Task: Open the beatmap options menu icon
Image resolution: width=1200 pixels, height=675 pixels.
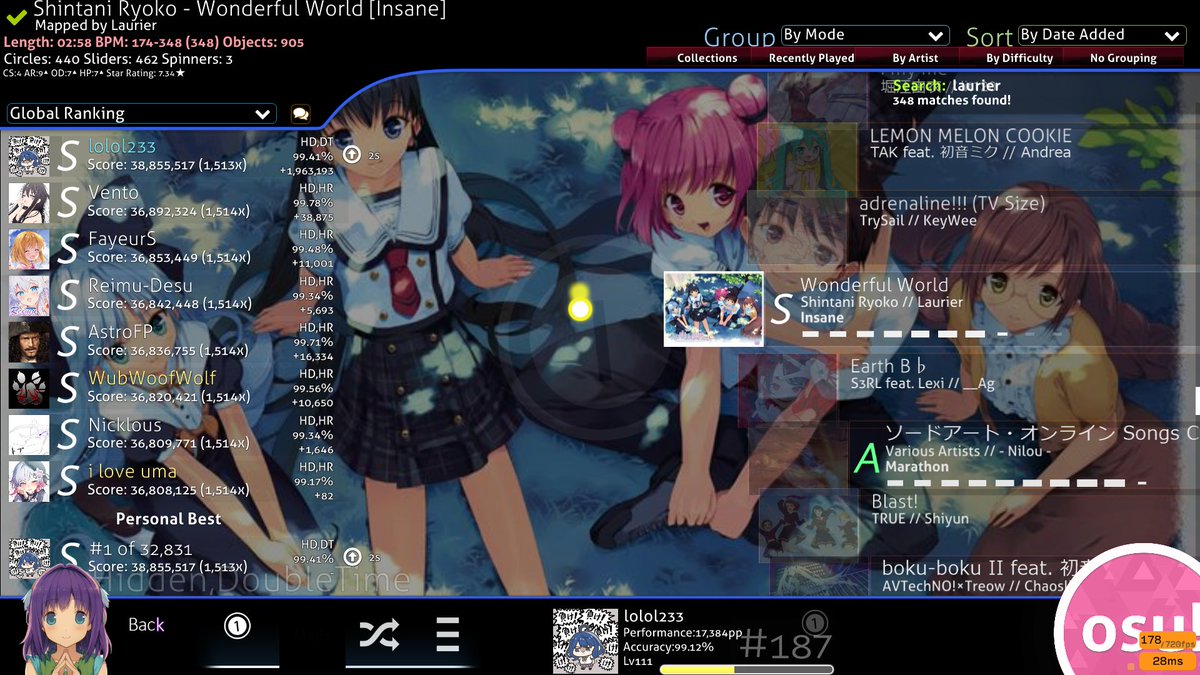Action: pos(447,634)
